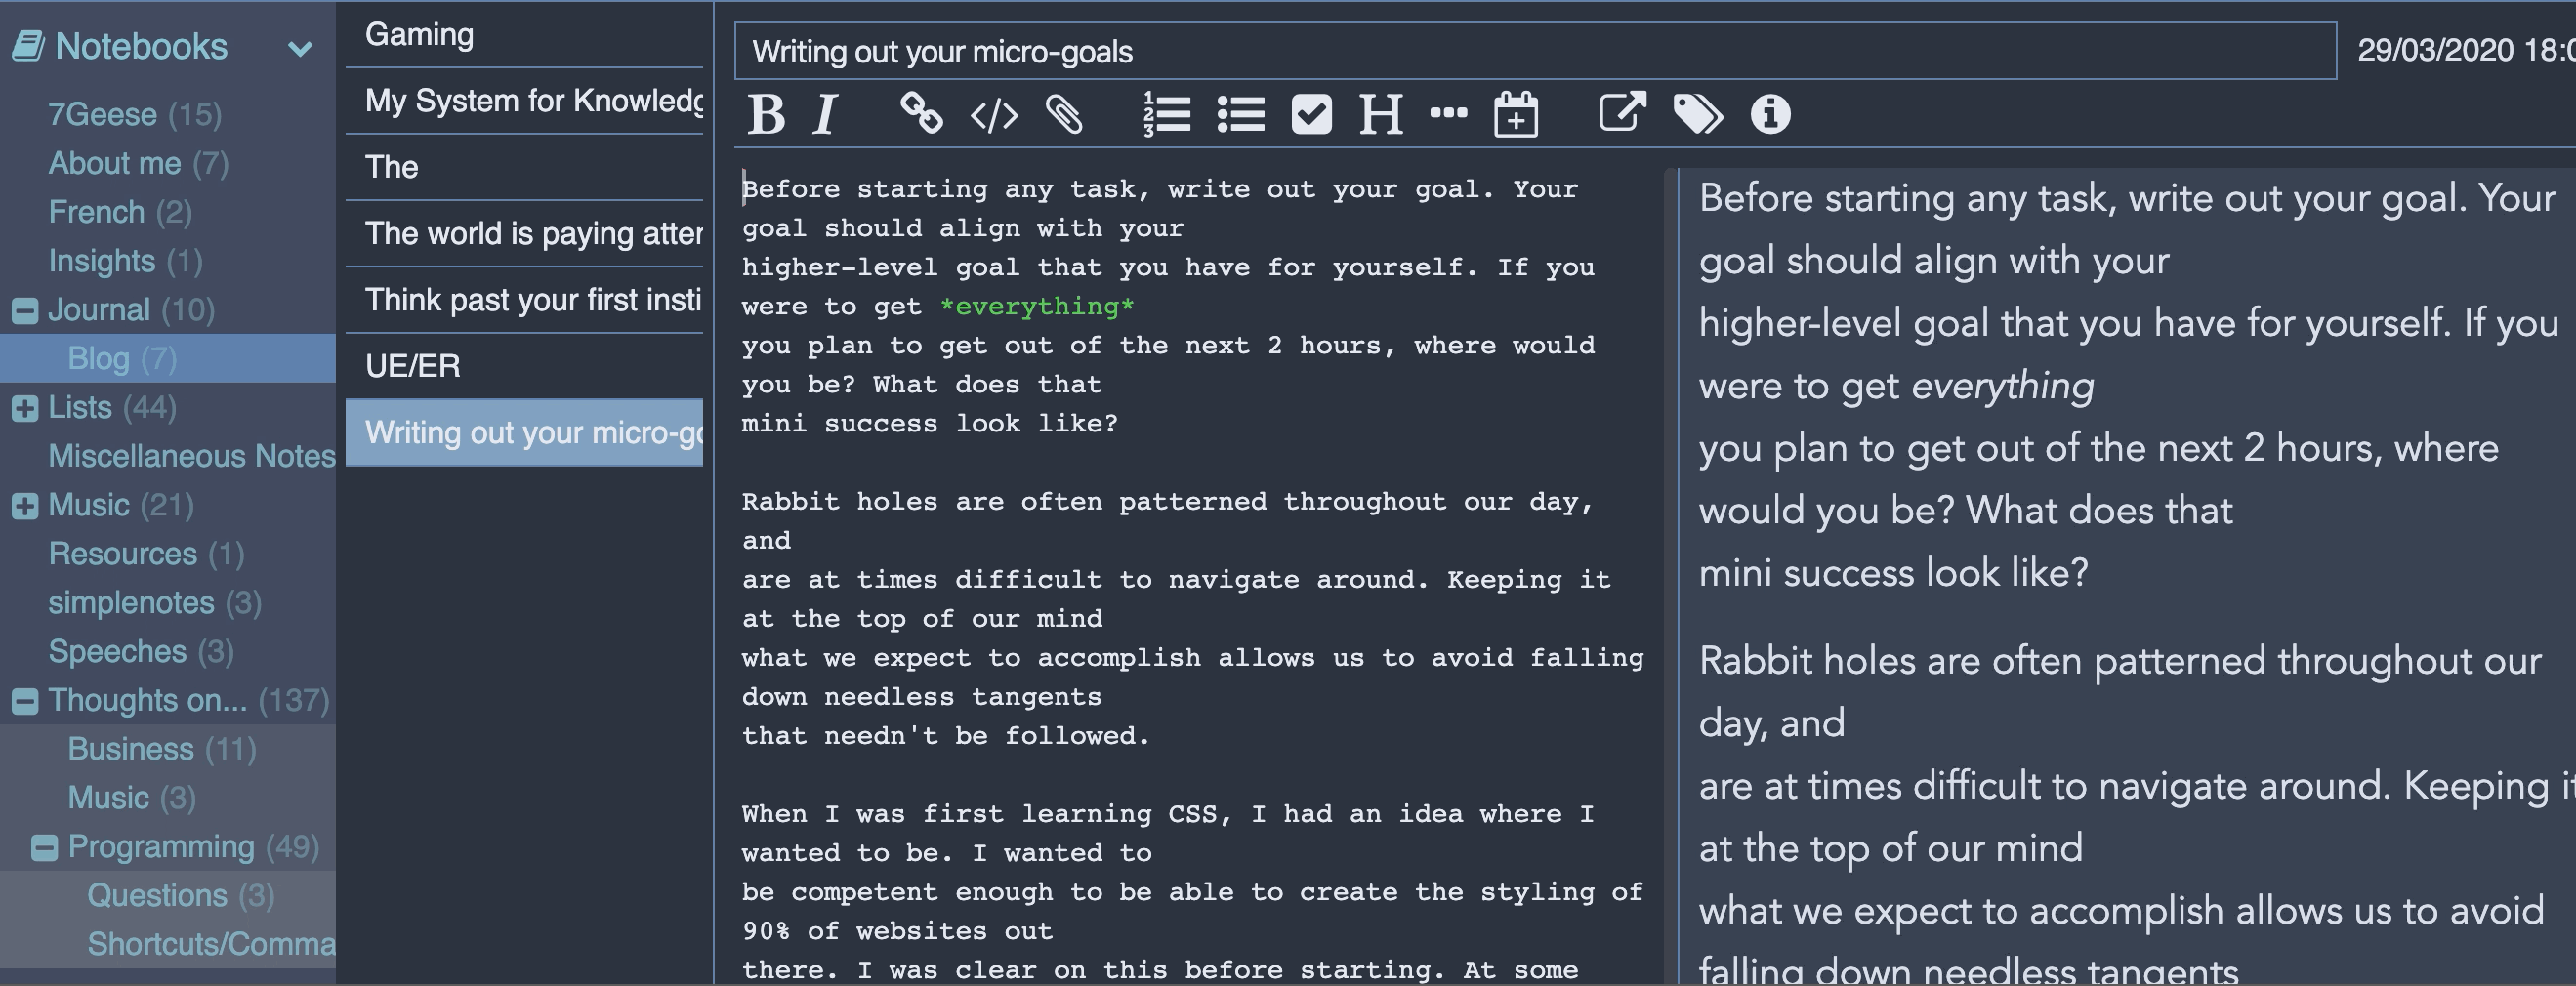2576x986 pixels.
Task: Open The world is paying attention note
Action: 524,234
